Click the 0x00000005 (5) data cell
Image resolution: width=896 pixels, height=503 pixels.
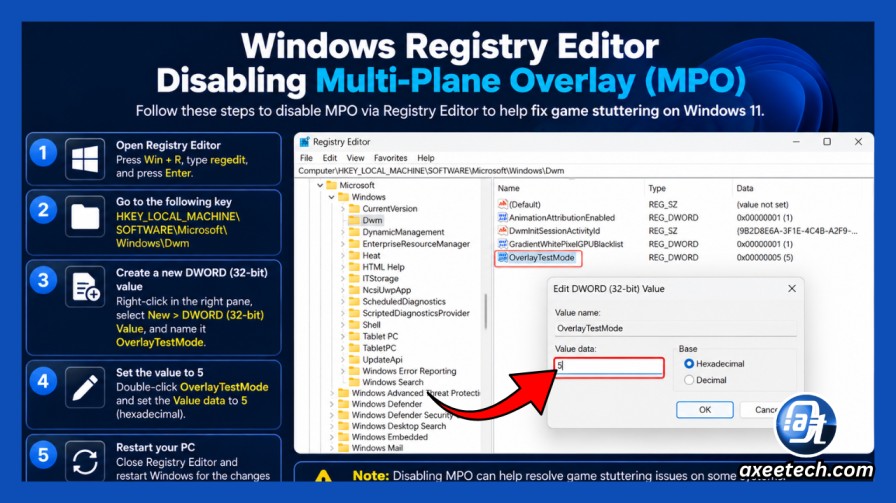[x=764, y=257]
